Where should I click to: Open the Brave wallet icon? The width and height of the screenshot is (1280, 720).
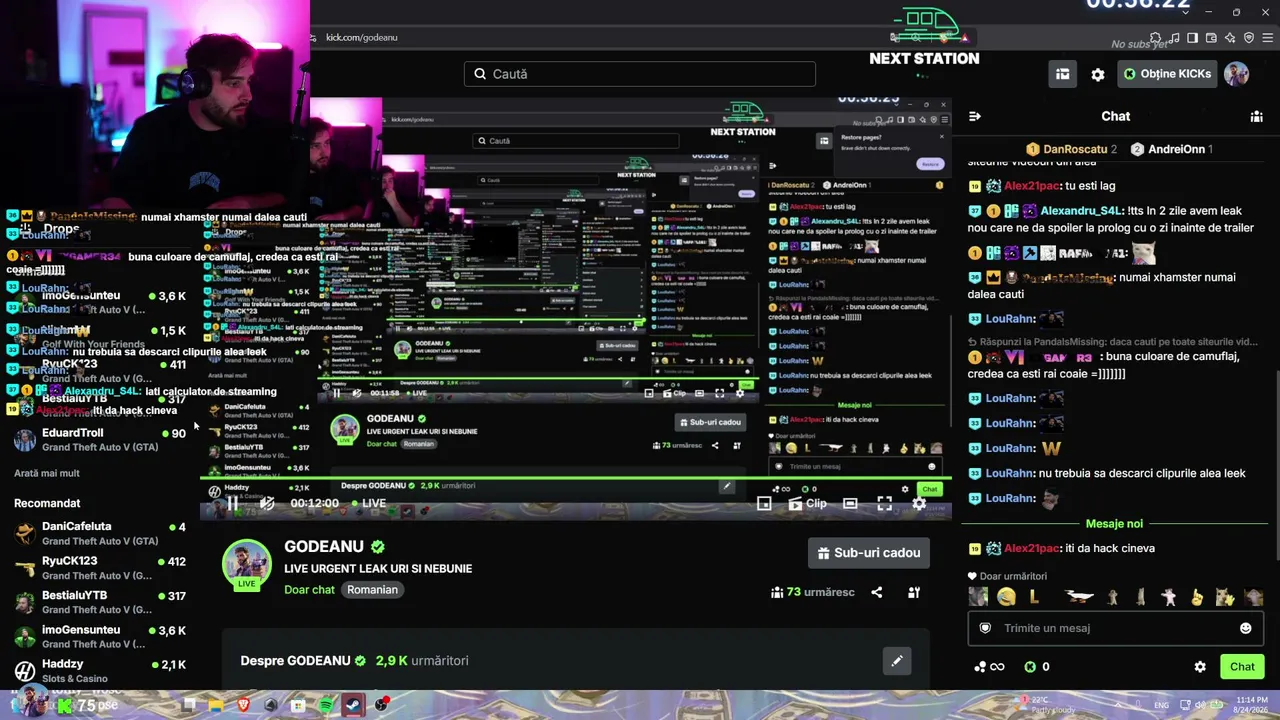coord(1212,38)
